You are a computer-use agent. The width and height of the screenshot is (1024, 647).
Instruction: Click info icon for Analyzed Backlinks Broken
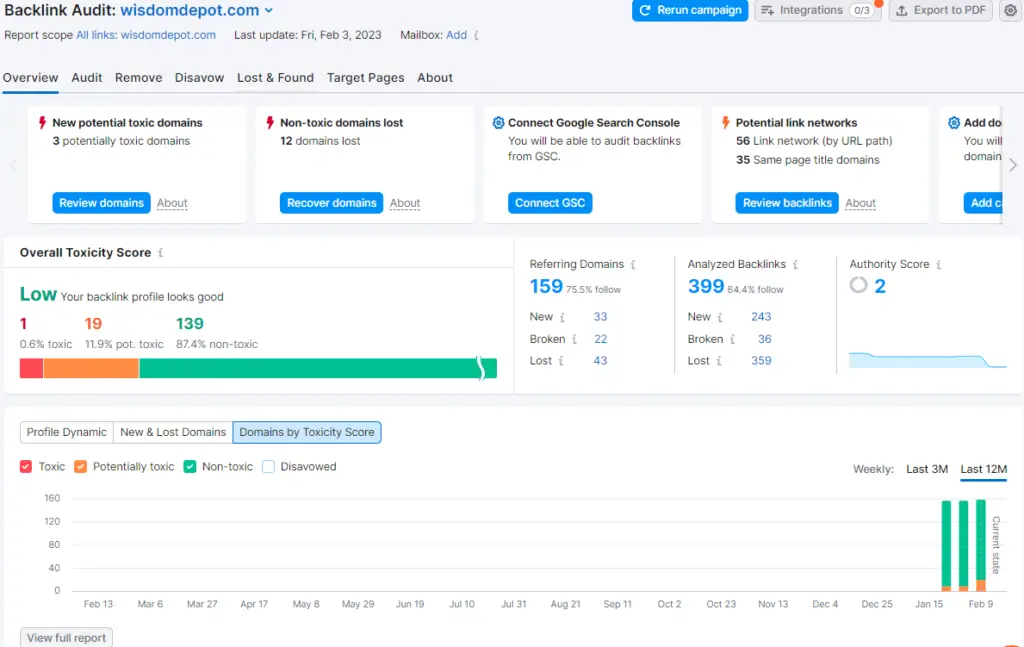732,339
